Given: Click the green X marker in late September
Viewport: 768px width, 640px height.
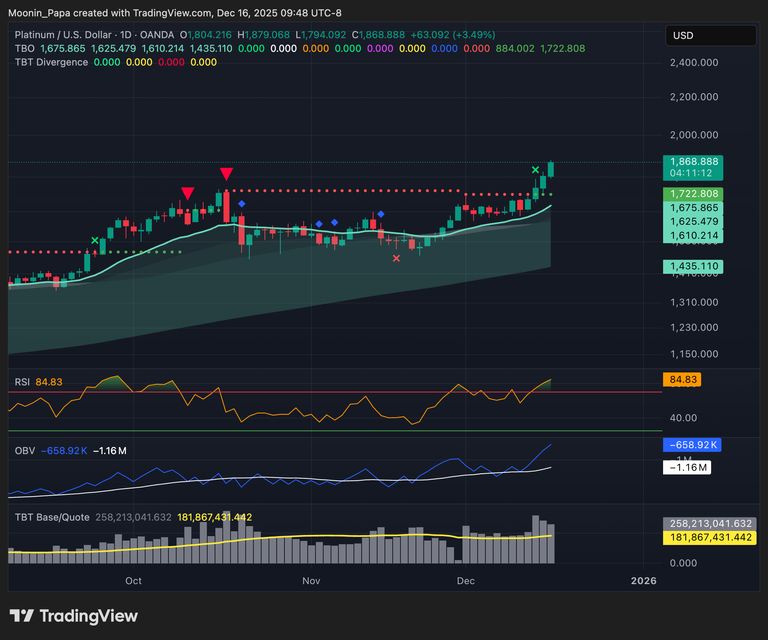Looking at the screenshot, I should pyautogui.click(x=95, y=240).
